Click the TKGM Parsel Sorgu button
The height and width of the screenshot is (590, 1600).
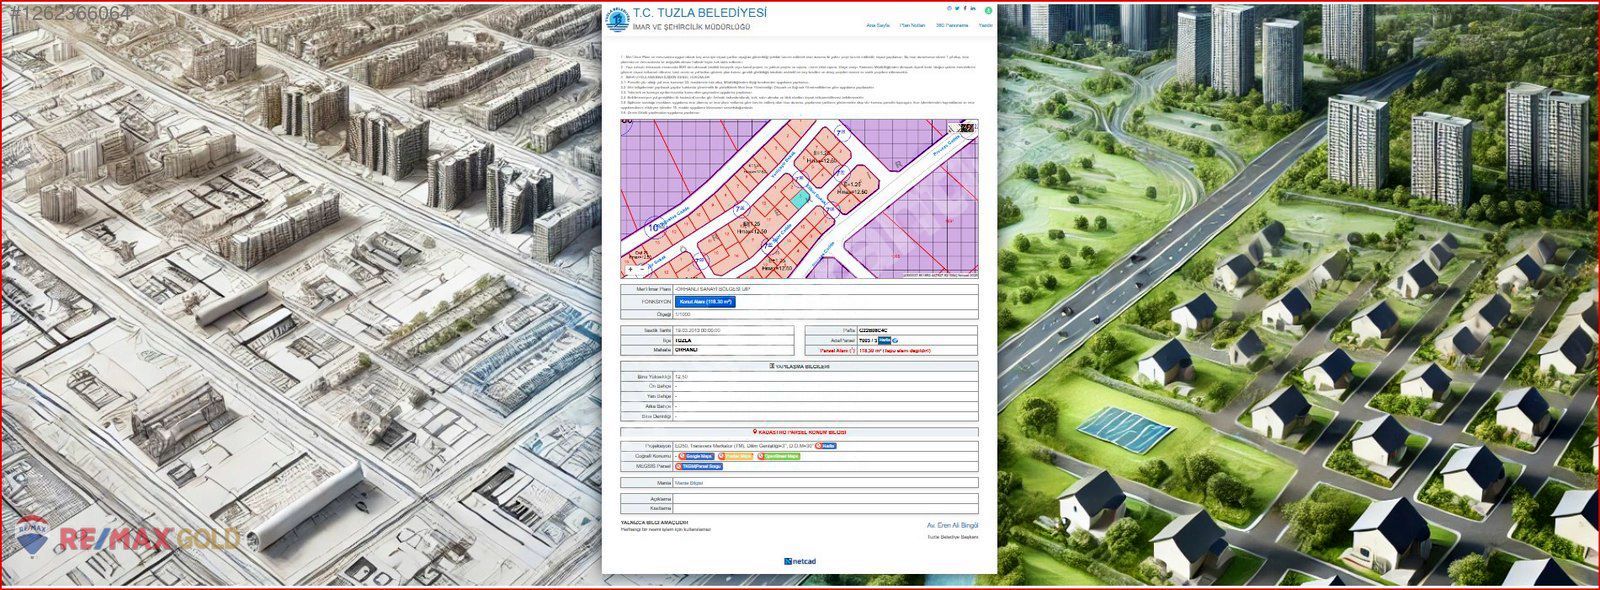point(699,466)
